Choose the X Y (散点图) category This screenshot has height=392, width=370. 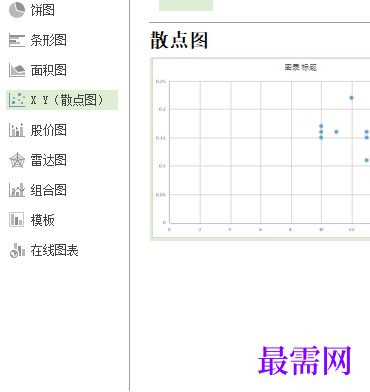pos(62,100)
